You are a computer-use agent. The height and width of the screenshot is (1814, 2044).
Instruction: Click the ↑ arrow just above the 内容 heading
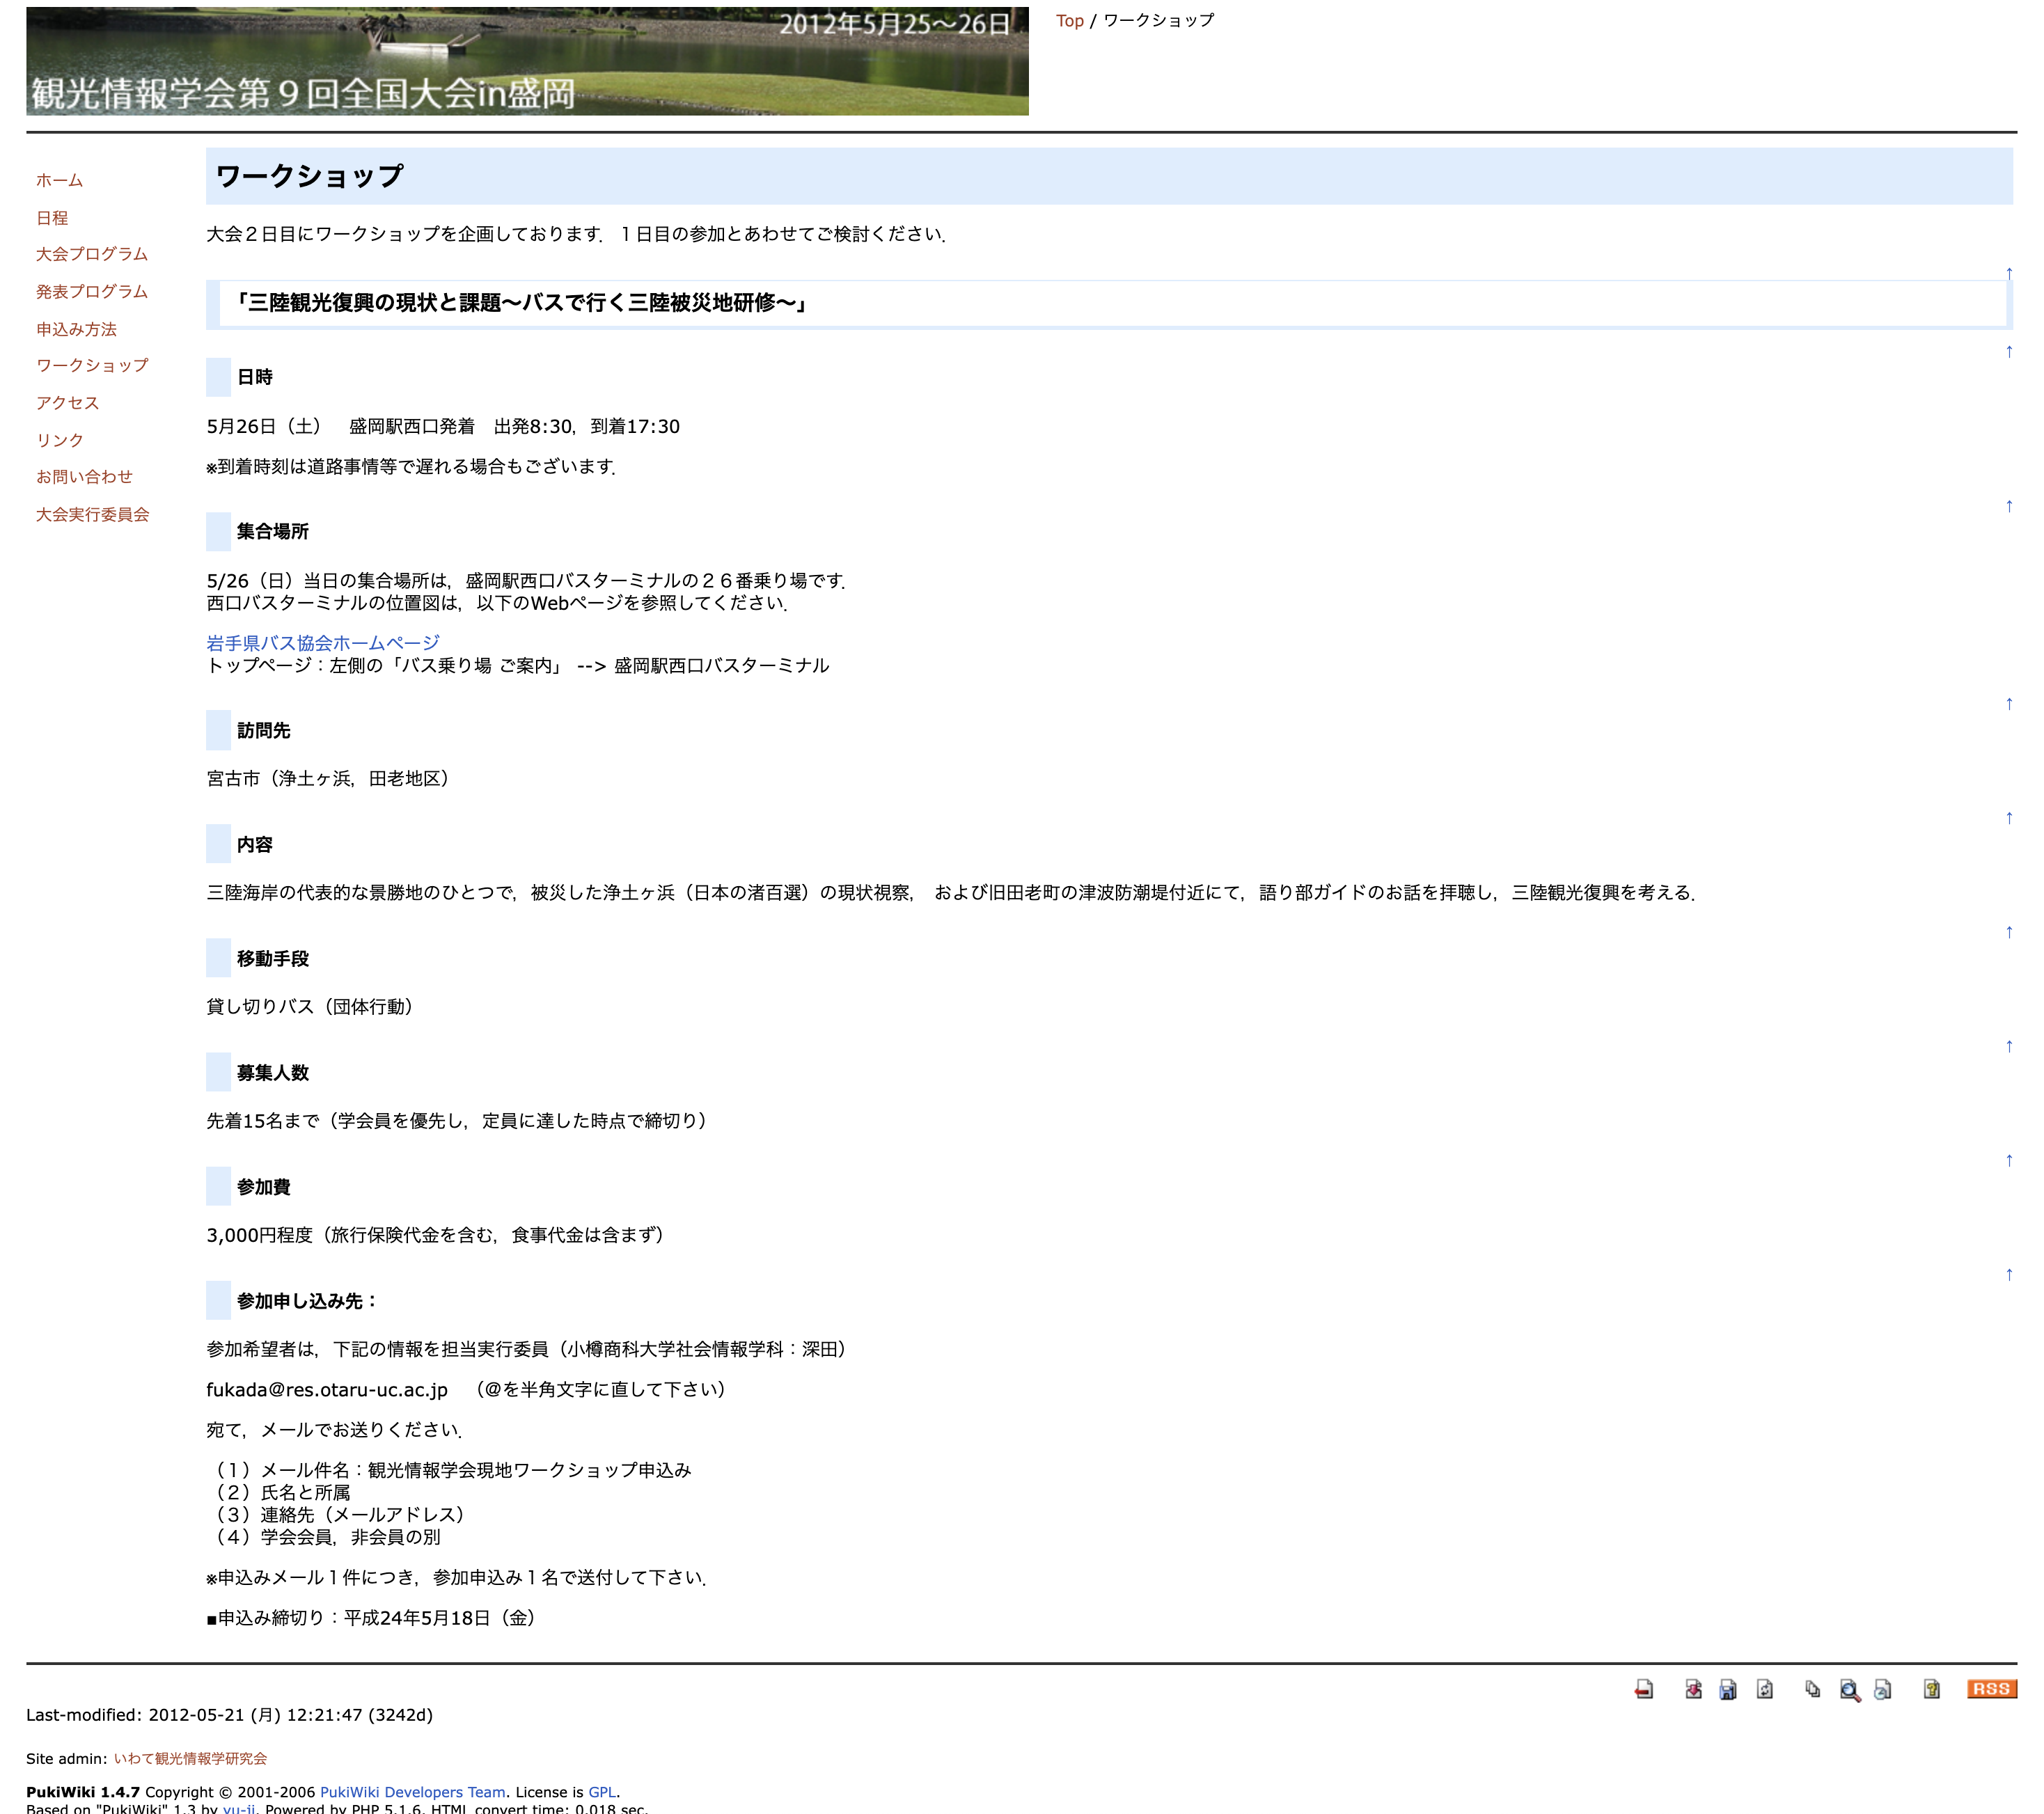[x=2008, y=818]
